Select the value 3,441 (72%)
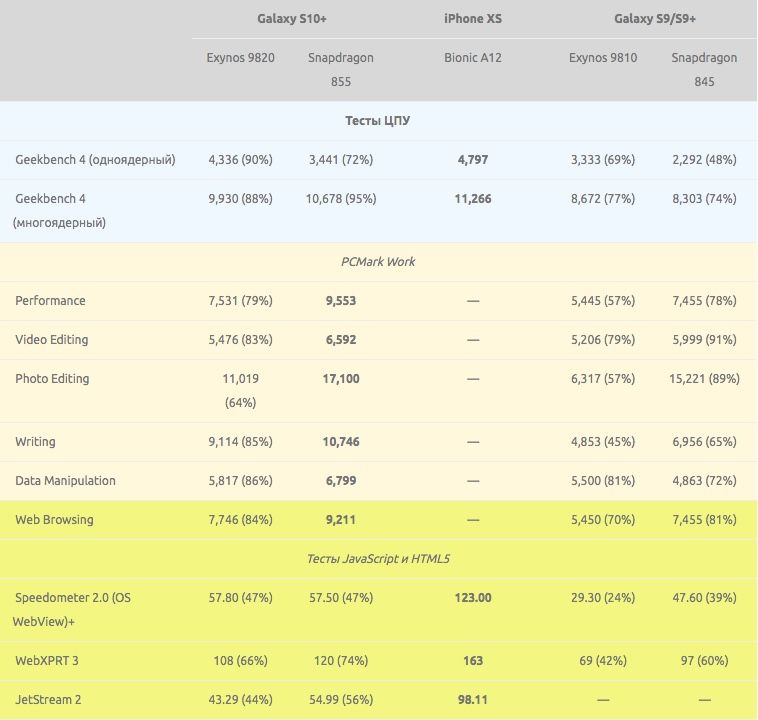 tap(341, 160)
